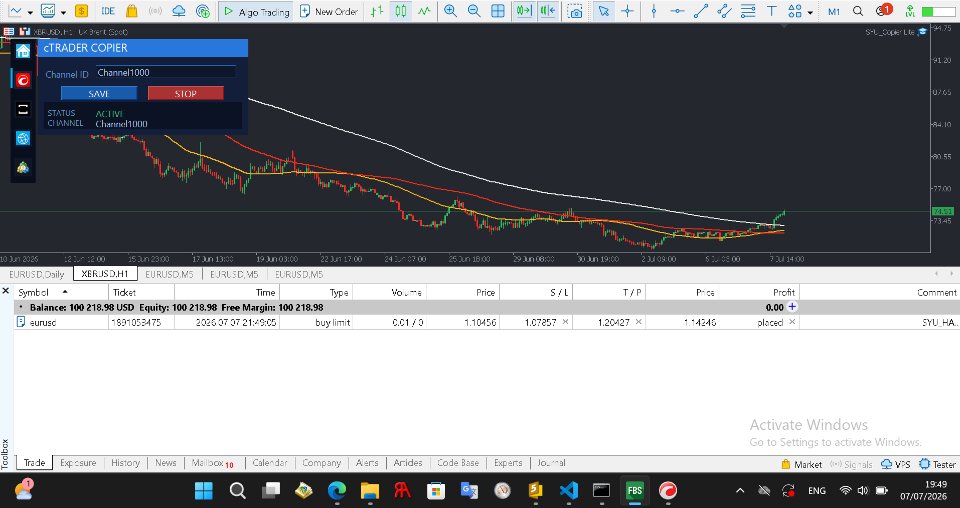Toggle the Algo Trading button
The image size is (960, 508).
256,11
